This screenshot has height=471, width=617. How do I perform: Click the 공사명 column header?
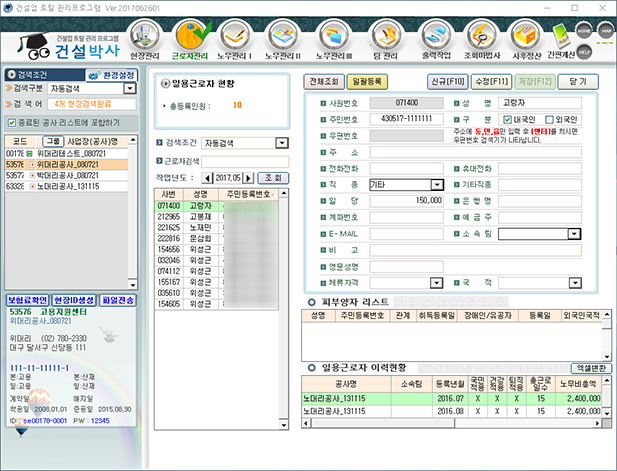coord(346,384)
